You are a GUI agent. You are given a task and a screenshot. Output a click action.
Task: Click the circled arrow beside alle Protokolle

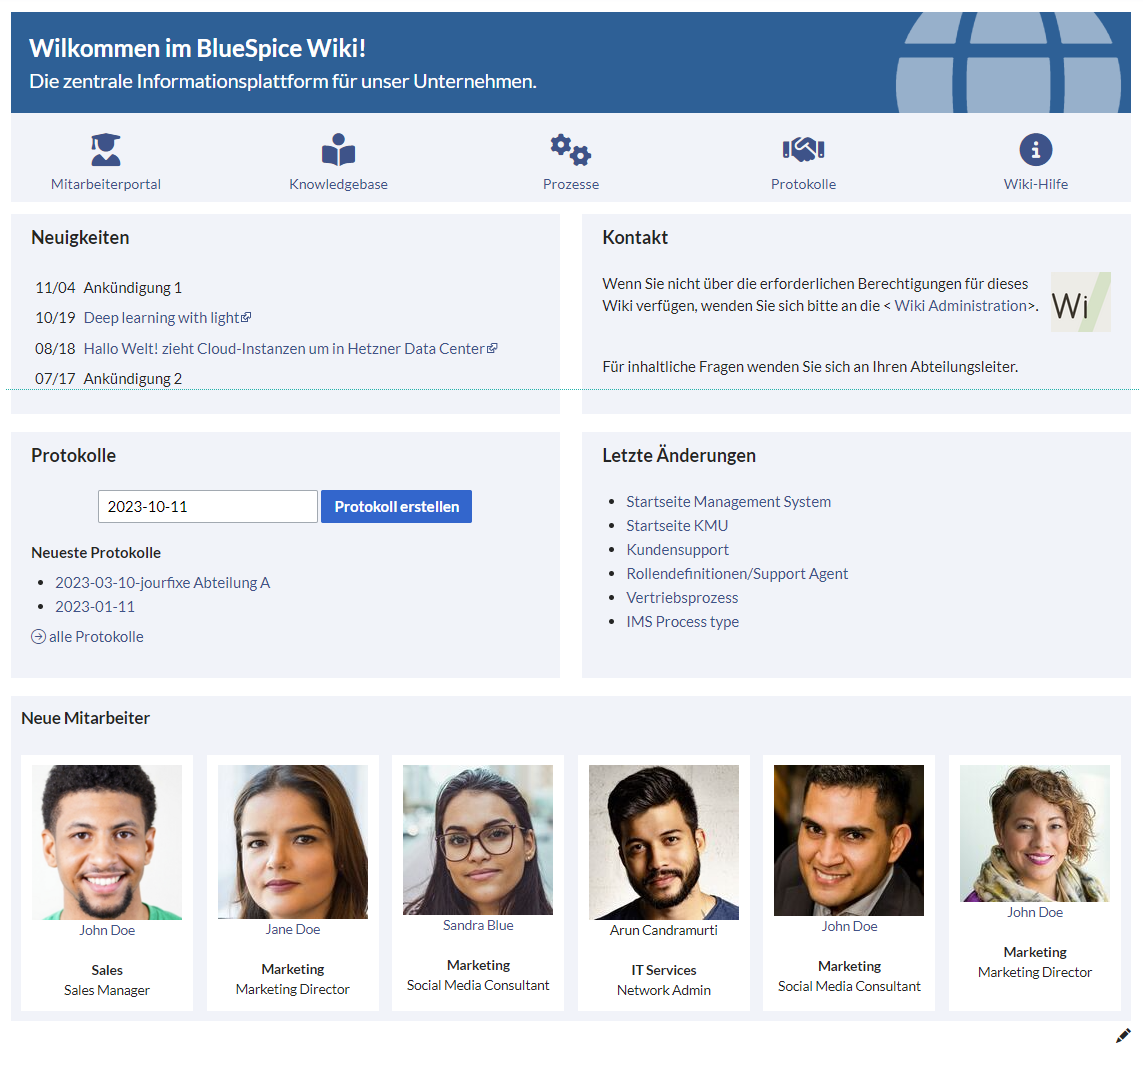[x=39, y=636]
